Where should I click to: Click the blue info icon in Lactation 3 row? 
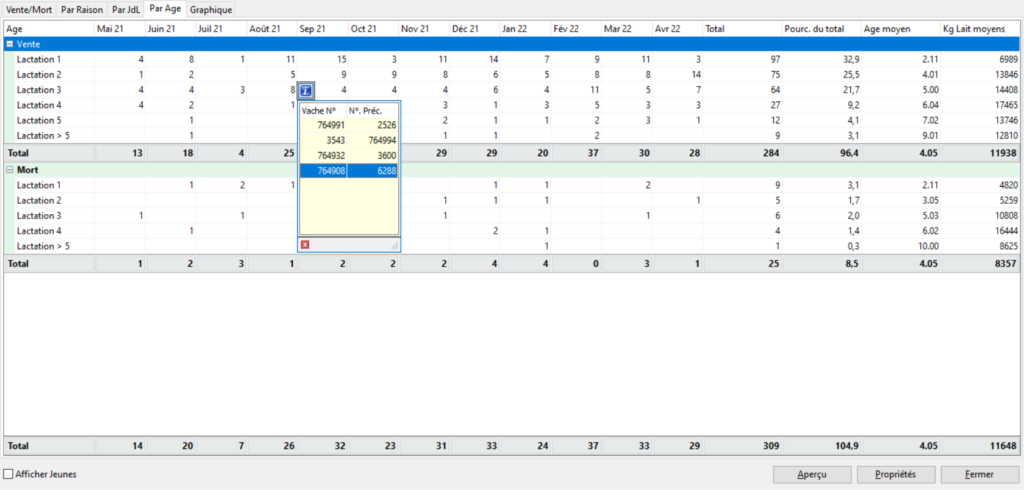point(307,90)
